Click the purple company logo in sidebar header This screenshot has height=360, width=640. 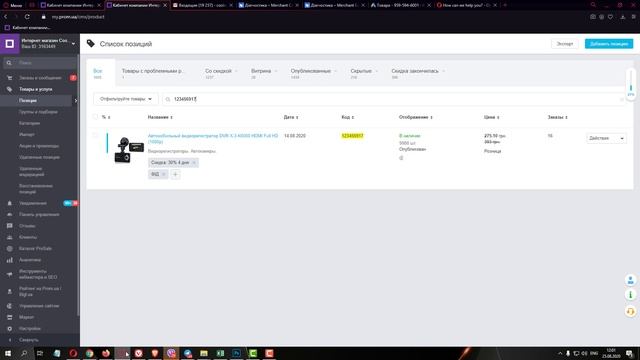(9, 44)
